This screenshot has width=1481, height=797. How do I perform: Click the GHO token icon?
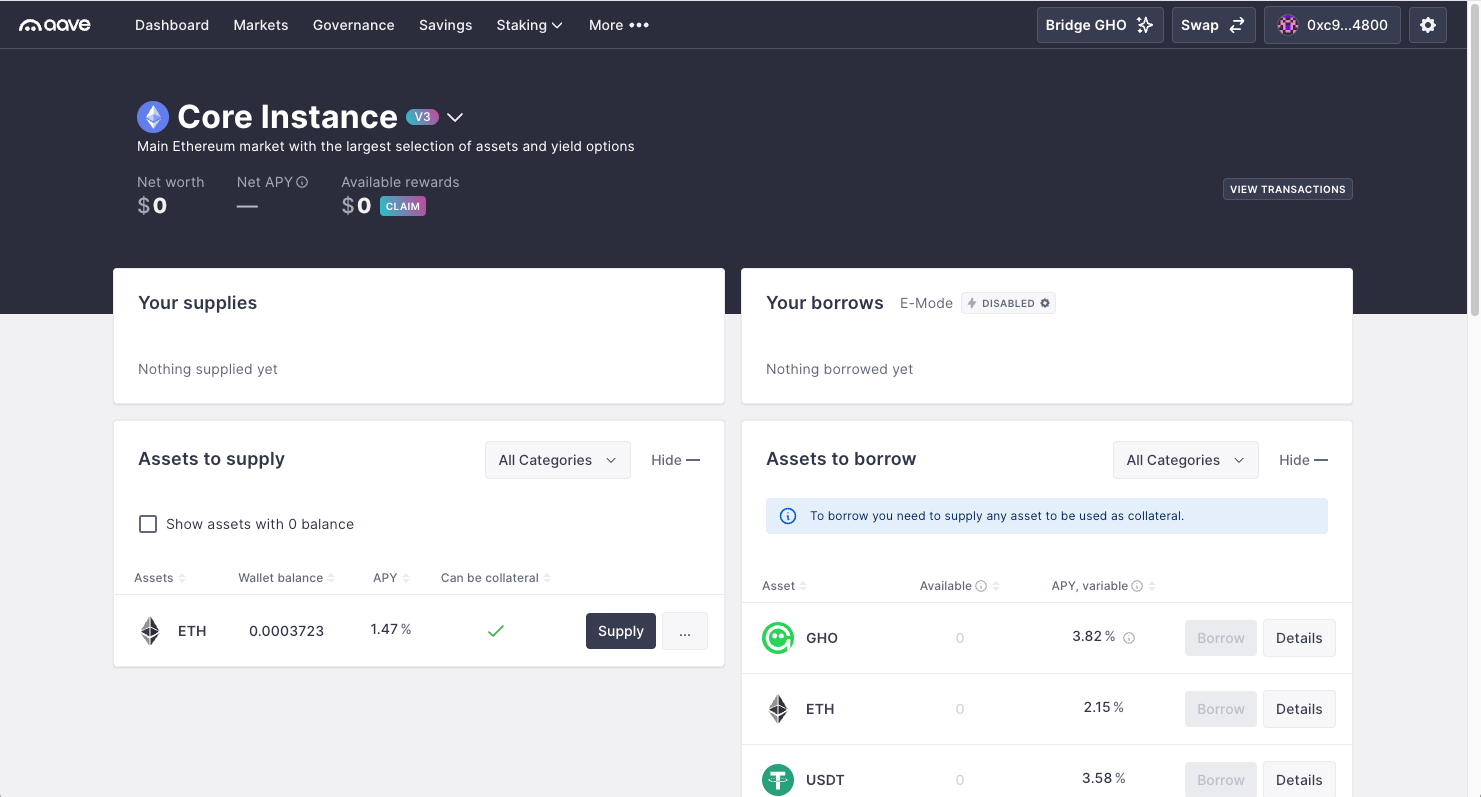click(x=778, y=638)
